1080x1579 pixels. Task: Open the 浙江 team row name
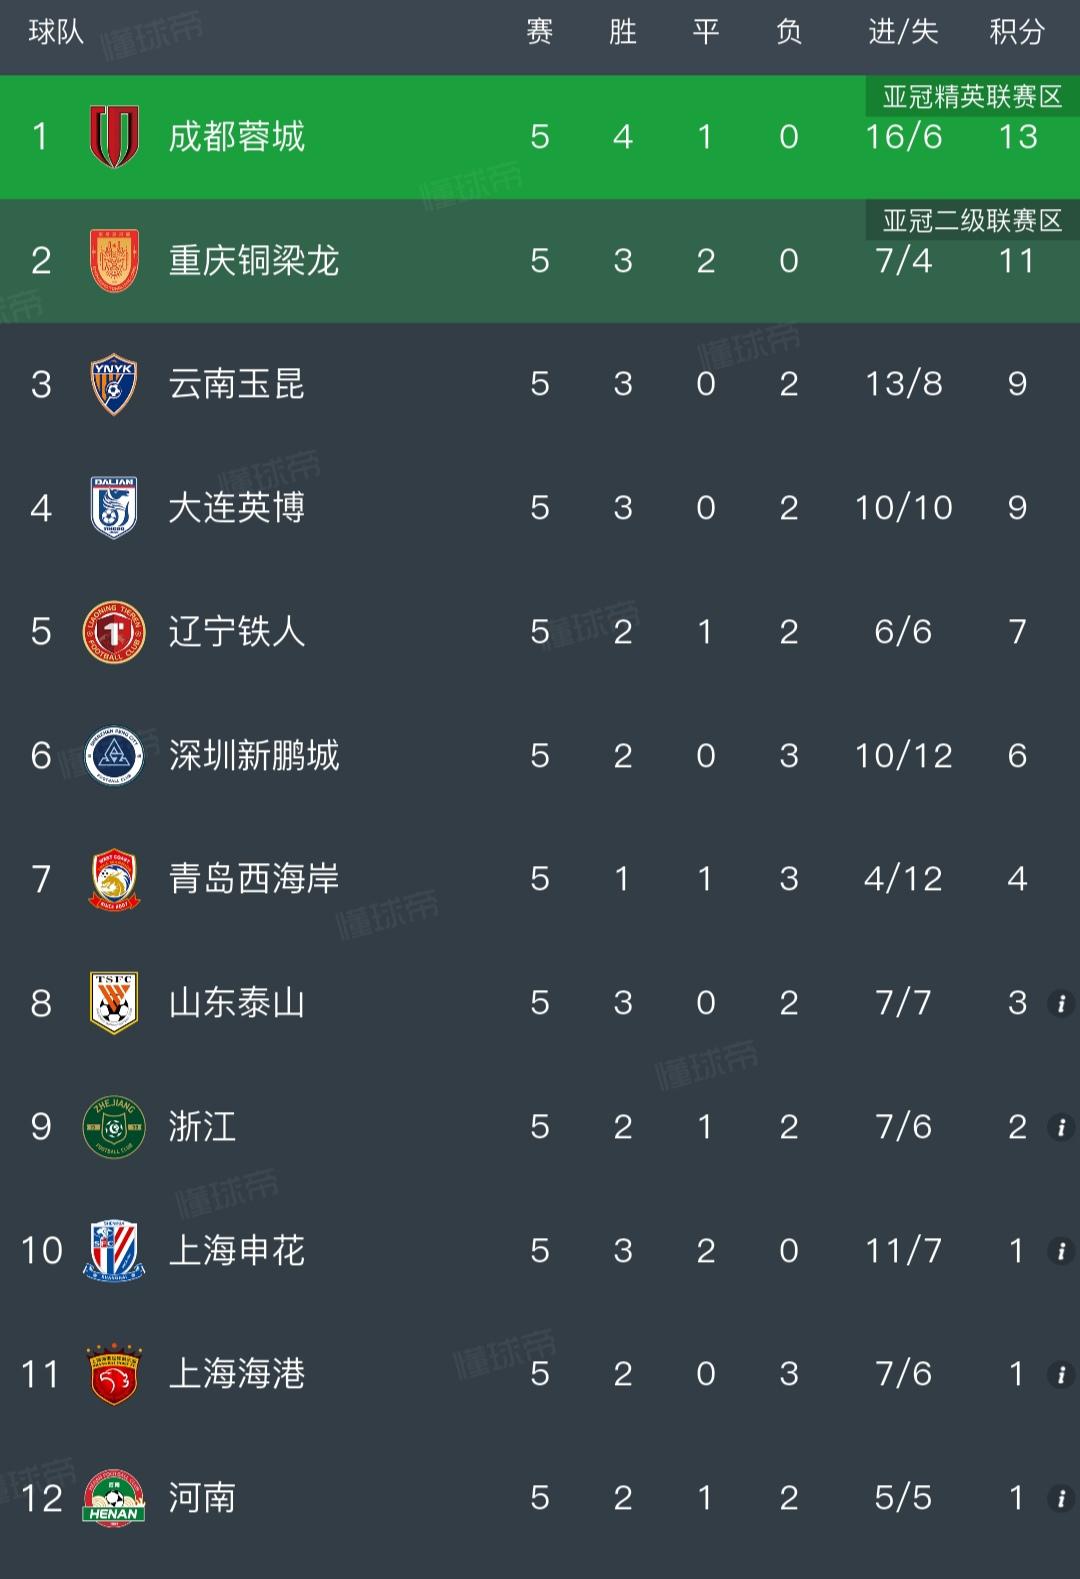pos(202,1127)
